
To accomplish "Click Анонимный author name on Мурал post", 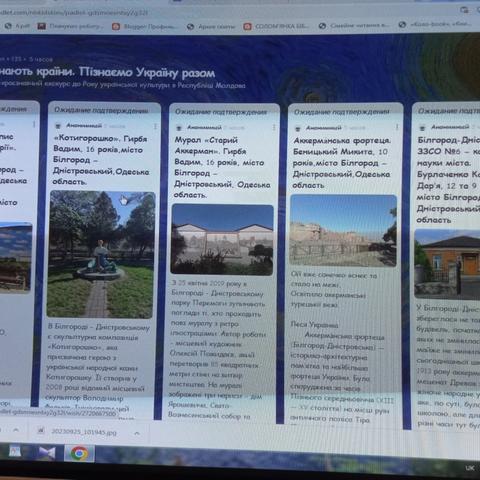I will point(204,127).
